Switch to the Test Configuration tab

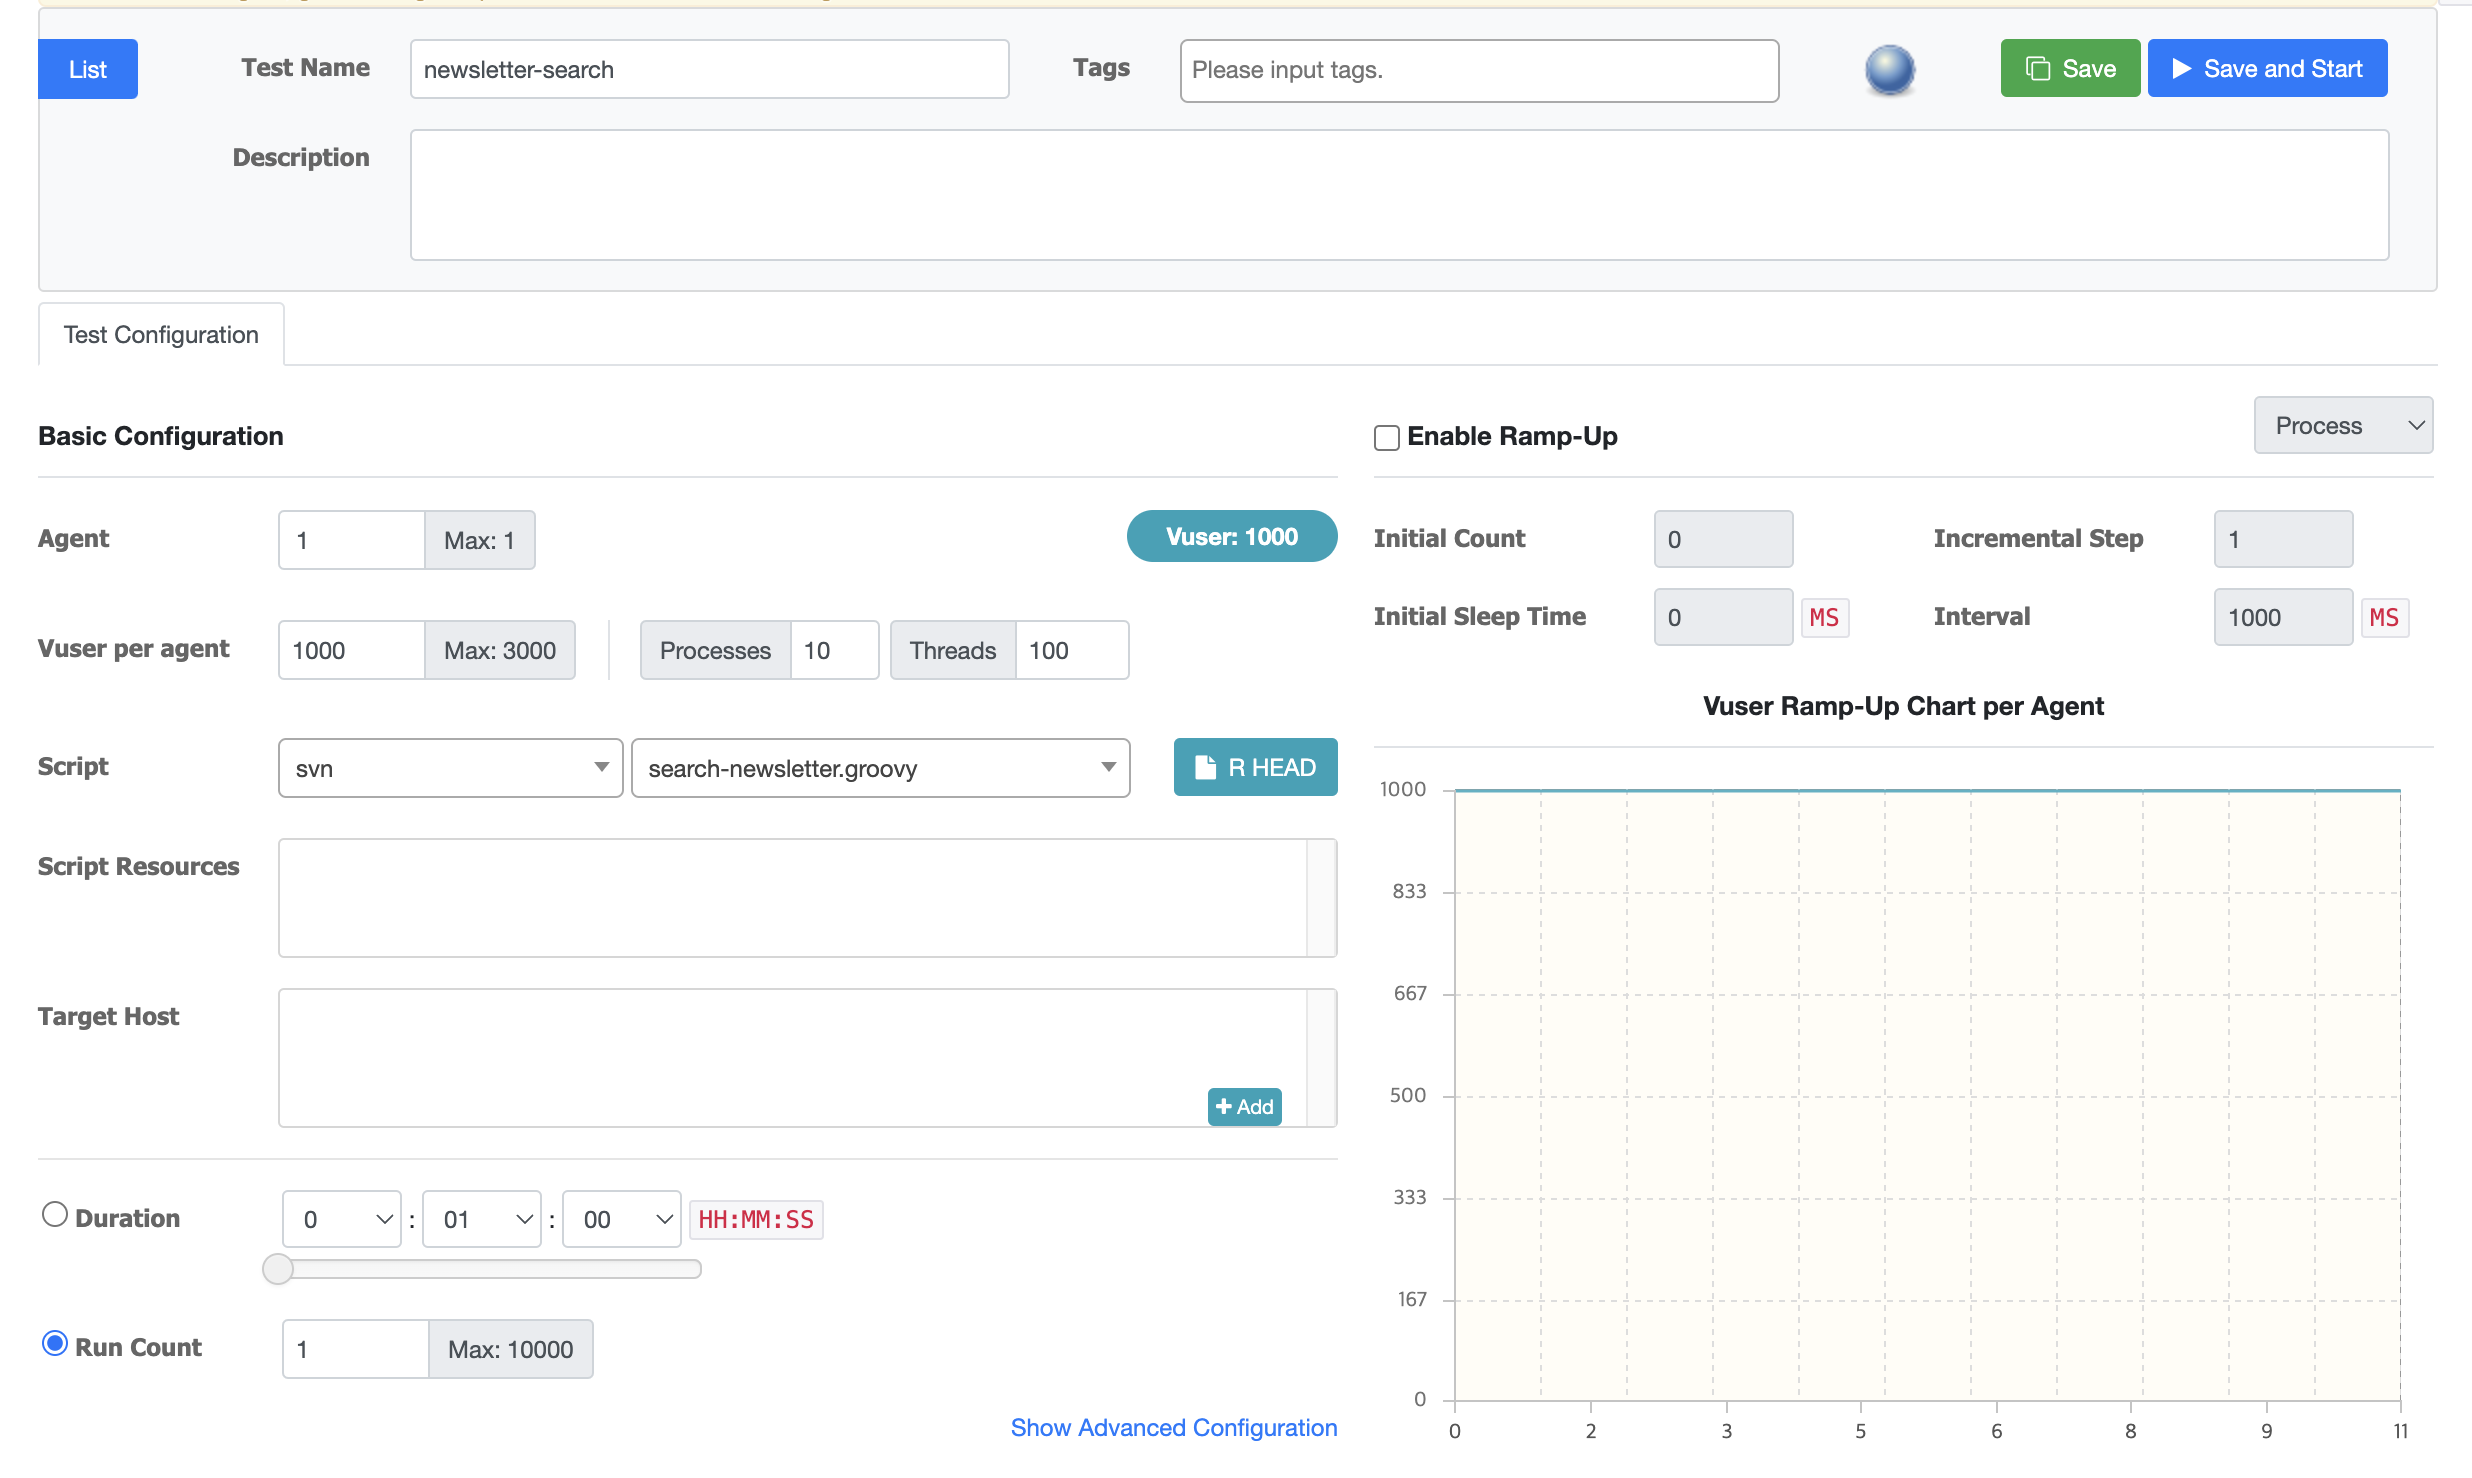[x=161, y=335]
